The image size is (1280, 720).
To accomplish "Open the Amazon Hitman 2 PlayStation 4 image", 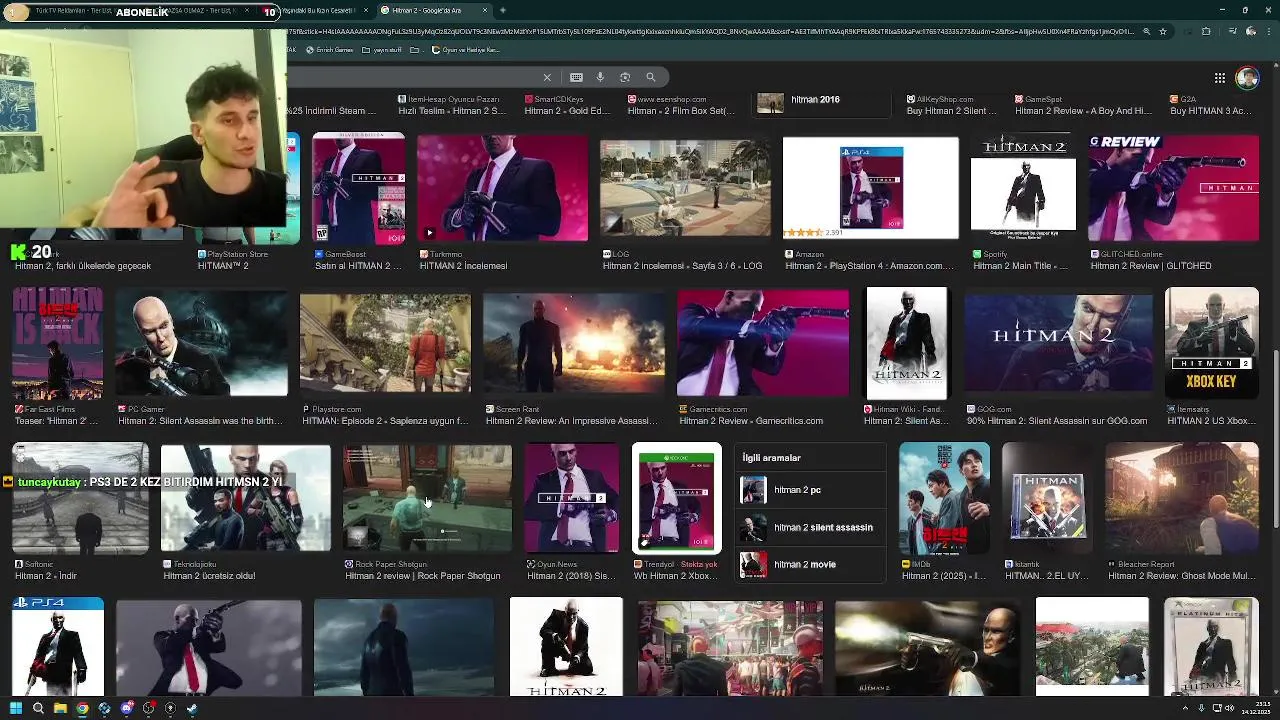I will tap(870, 188).
